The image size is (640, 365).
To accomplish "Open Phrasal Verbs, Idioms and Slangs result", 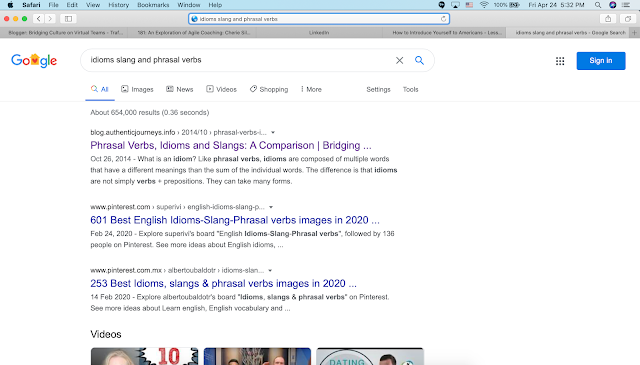I will point(231,145).
